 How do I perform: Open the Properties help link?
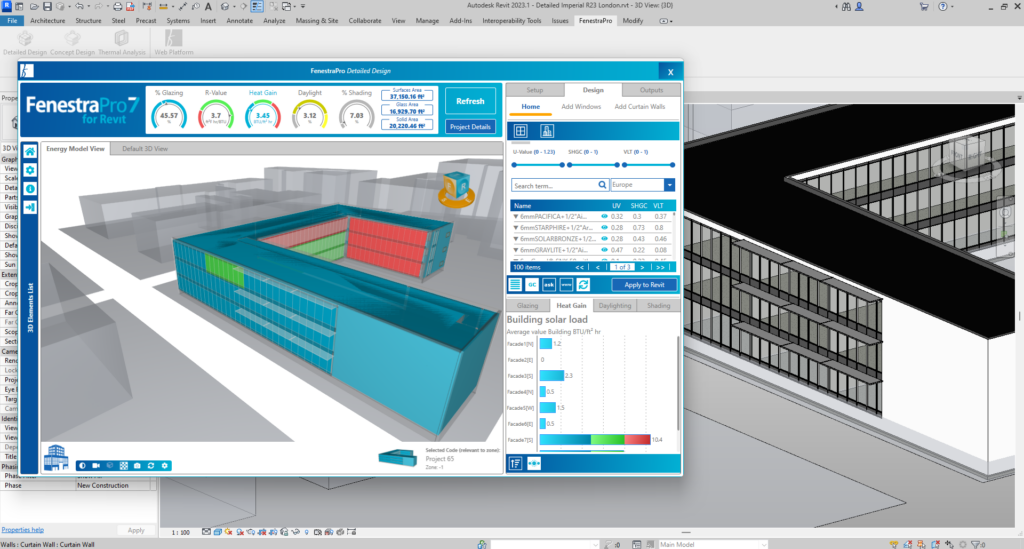click(x=22, y=530)
